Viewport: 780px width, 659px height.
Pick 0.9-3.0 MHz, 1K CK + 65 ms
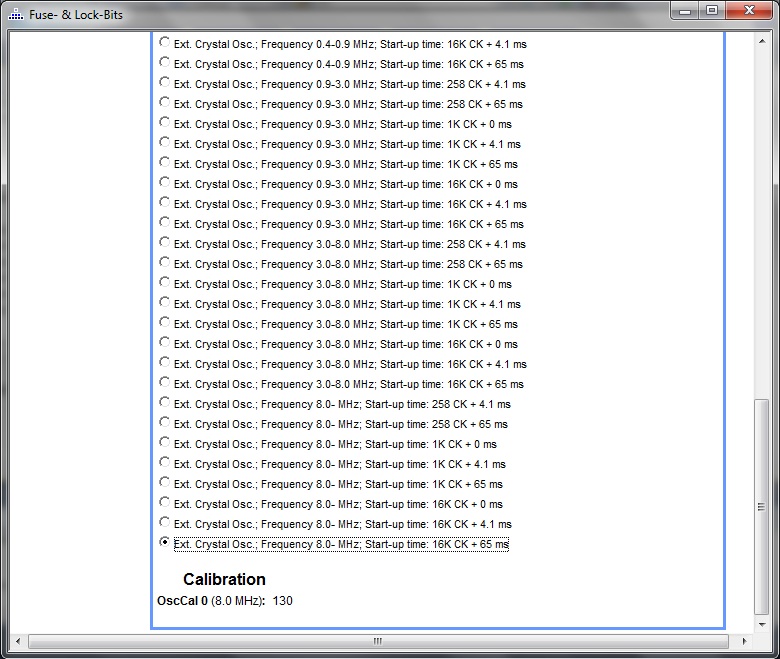[164, 163]
